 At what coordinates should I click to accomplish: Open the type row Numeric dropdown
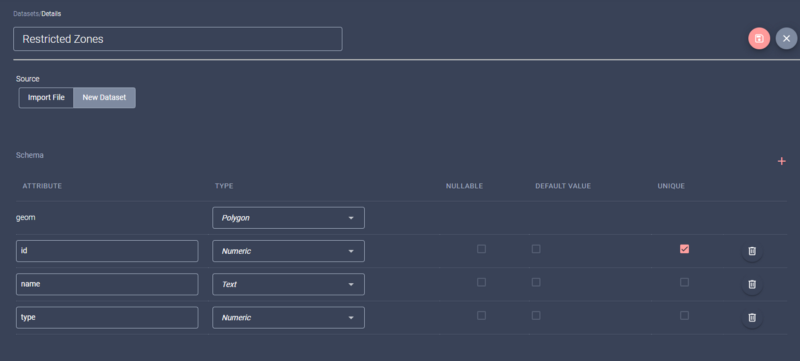[288, 317]
